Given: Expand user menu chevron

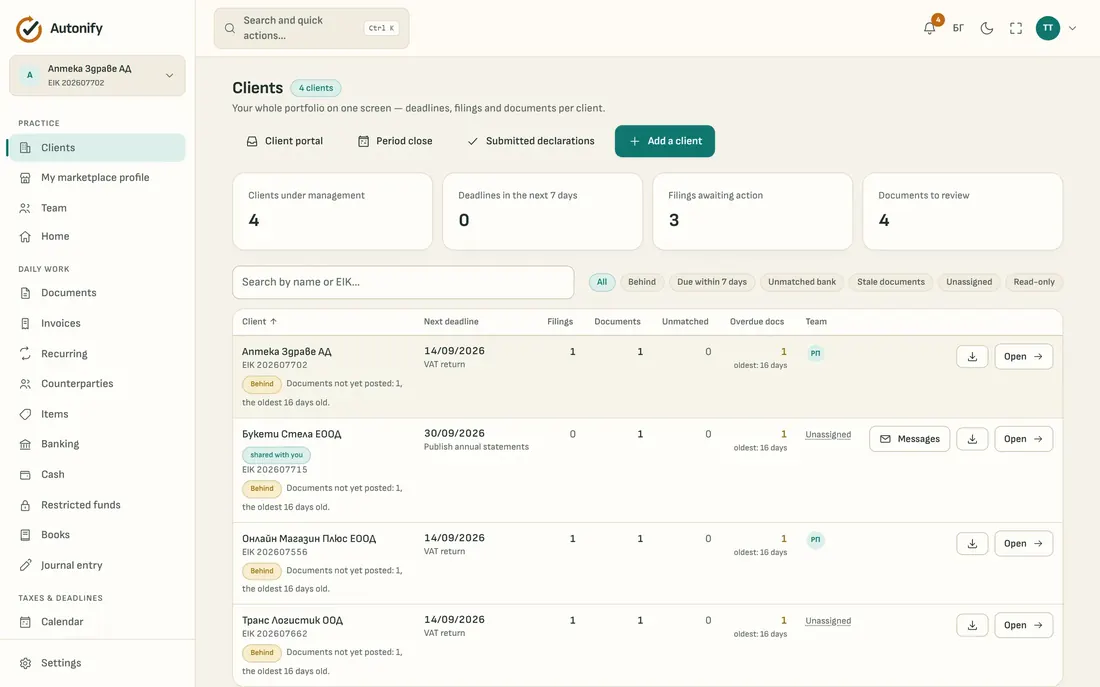Looking at the screenshot, I should [1073, 28].
